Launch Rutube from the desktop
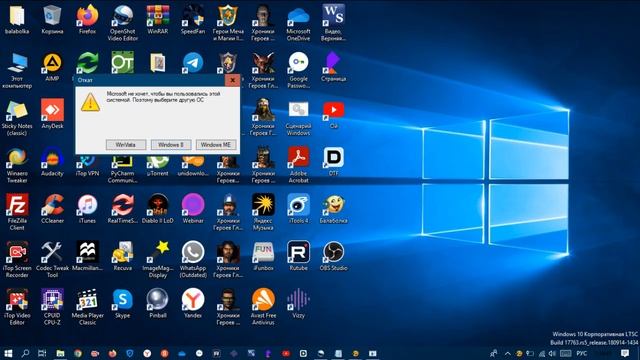 point(298,256)
